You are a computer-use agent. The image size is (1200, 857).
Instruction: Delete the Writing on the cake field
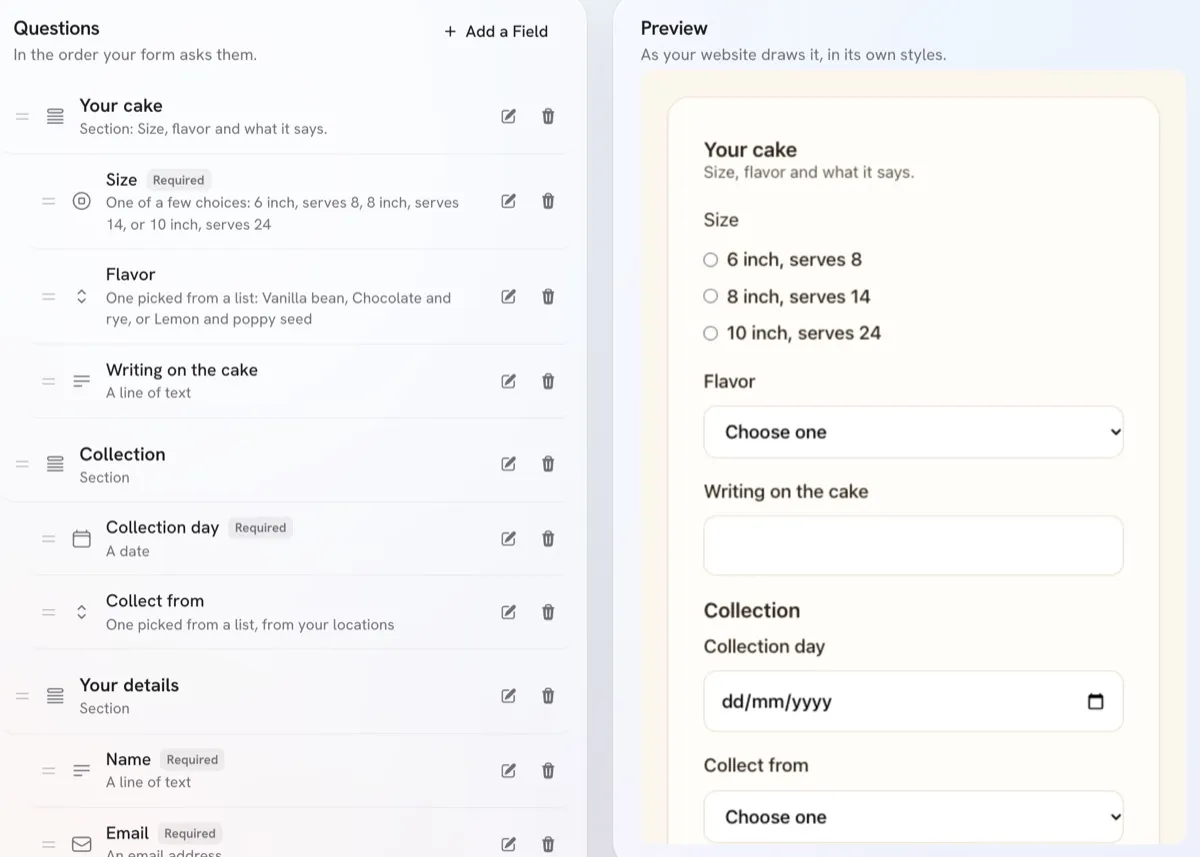548,381
